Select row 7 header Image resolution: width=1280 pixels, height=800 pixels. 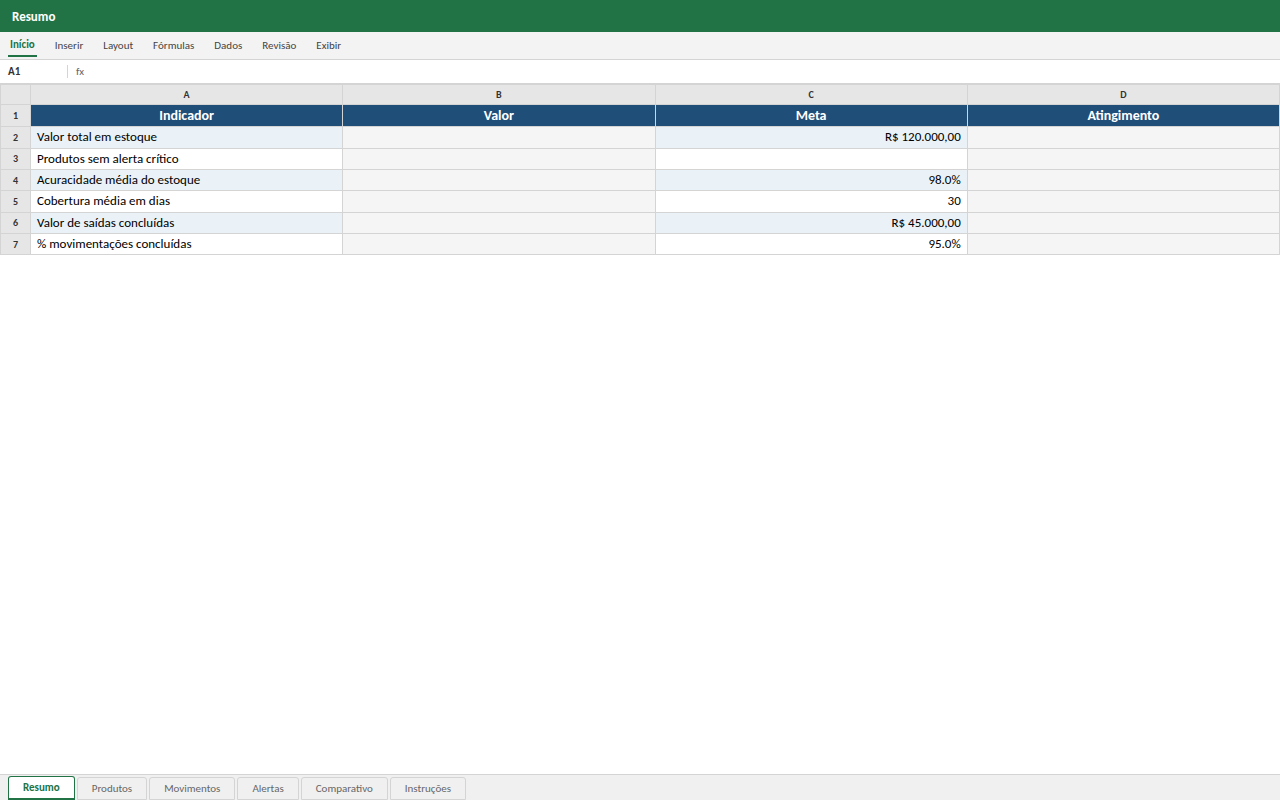point(15,244)
